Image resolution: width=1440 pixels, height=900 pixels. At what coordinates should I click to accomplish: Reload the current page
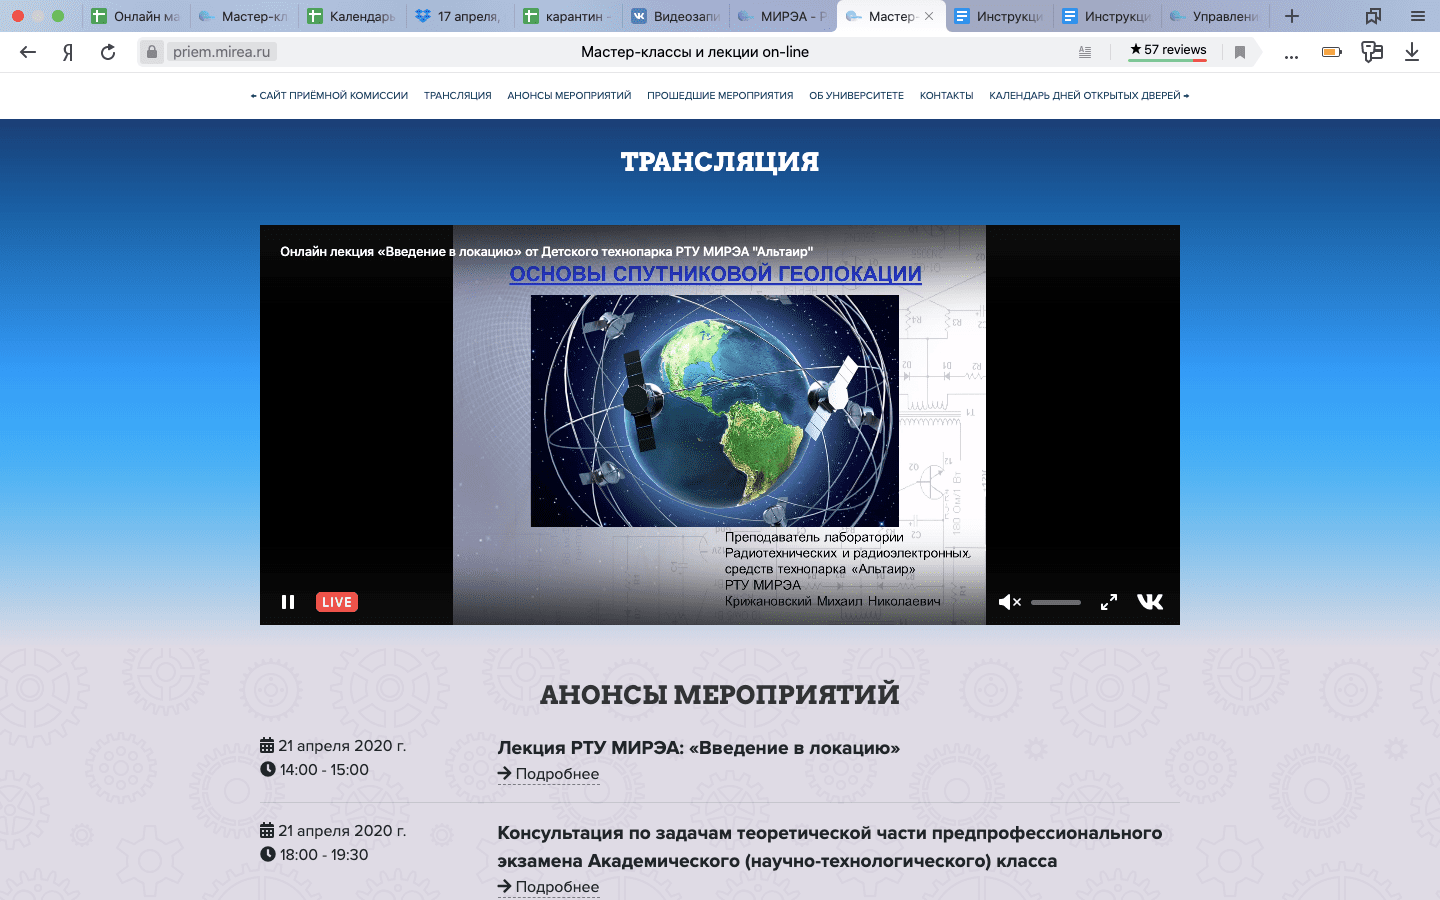click(x=108, y=52)
